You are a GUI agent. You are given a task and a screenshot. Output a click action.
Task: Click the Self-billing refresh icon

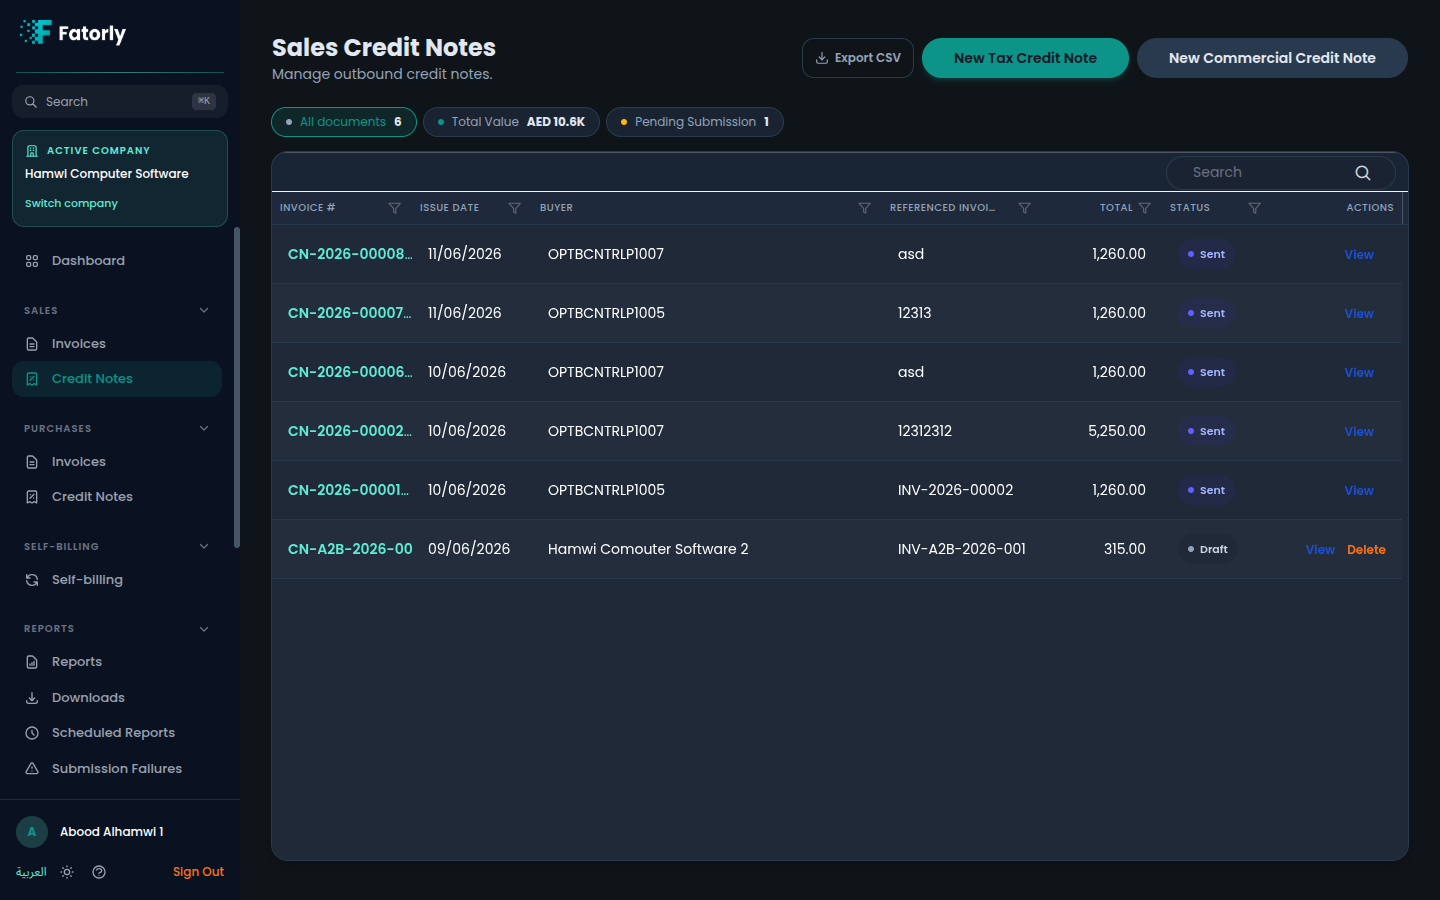pyautogui.click(x=32, y=580)
